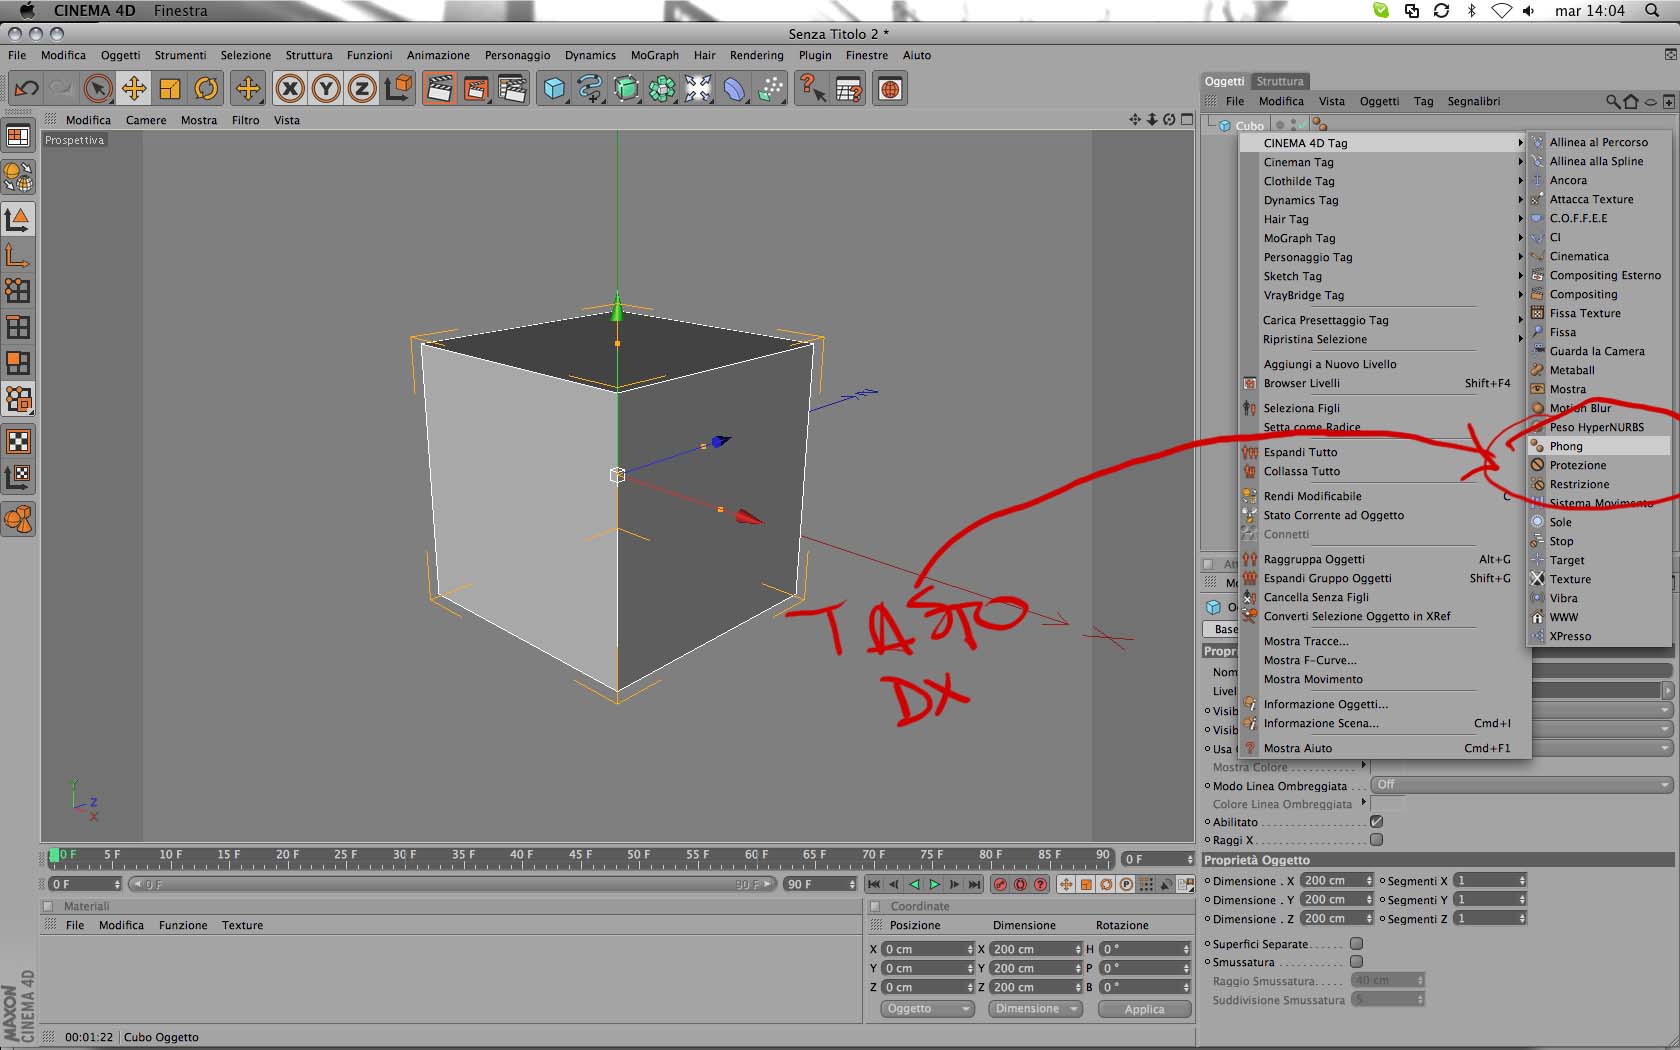This screenshot has width=1680, height=1050.
Task: Play the animation forward
Action: 934,885
